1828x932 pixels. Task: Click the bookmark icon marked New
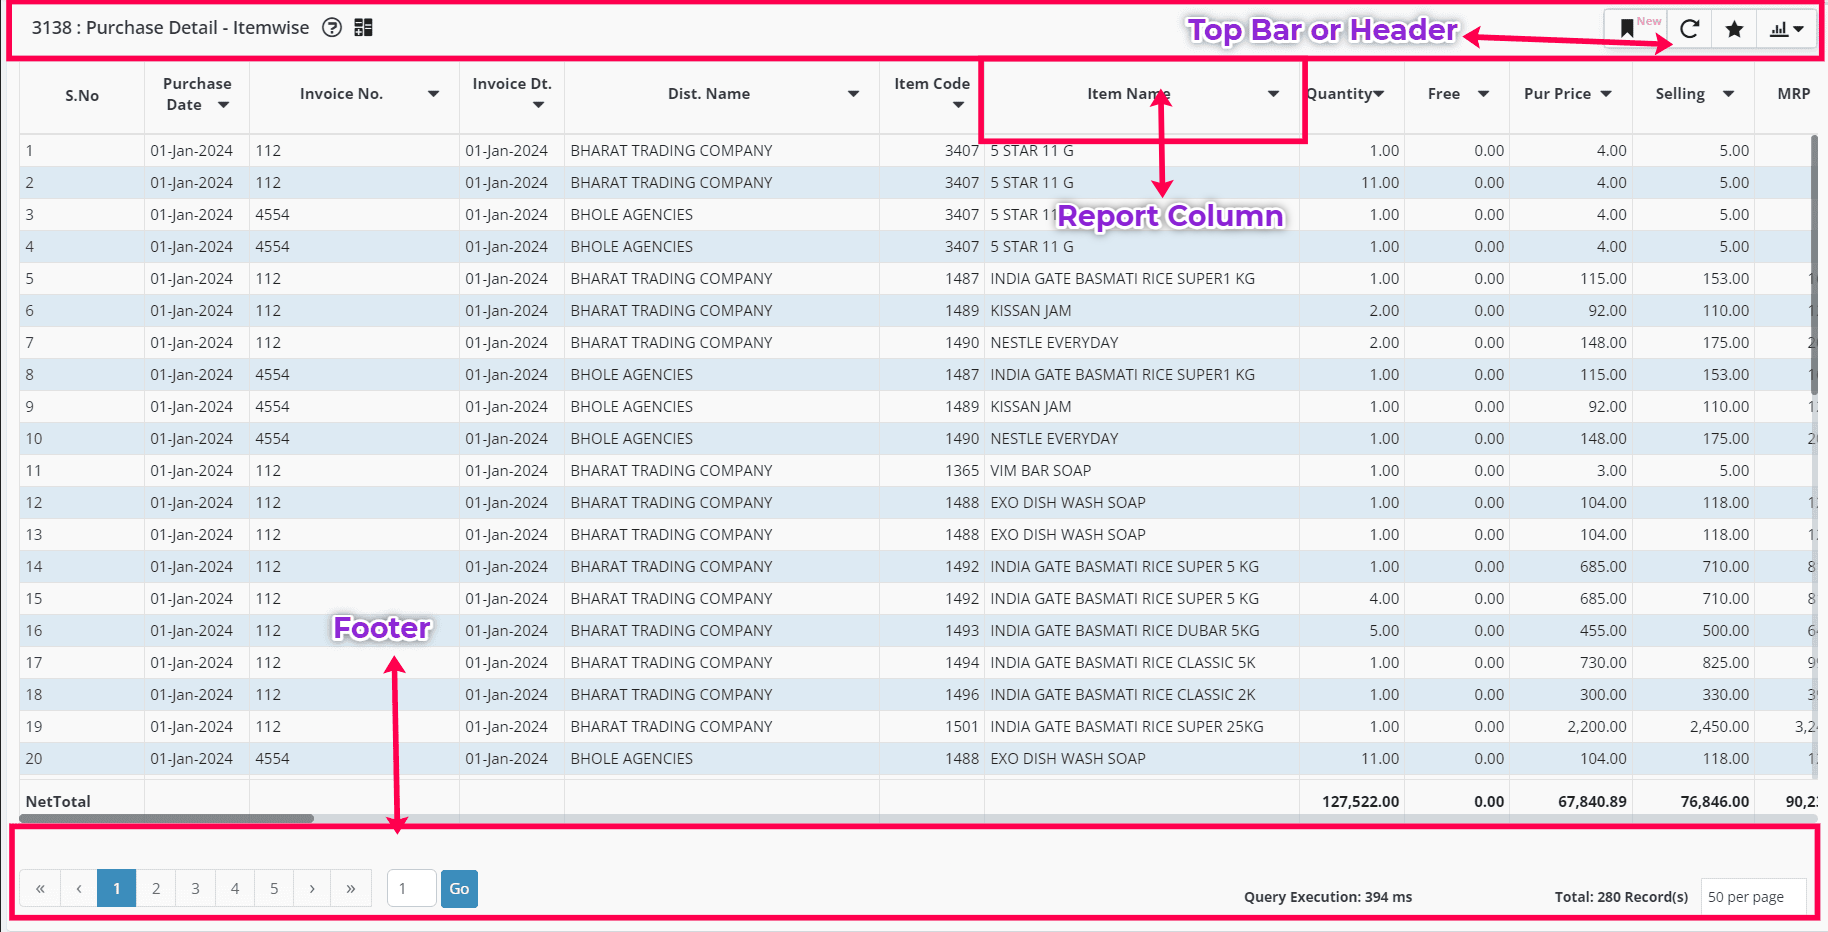click(1627, 29)
